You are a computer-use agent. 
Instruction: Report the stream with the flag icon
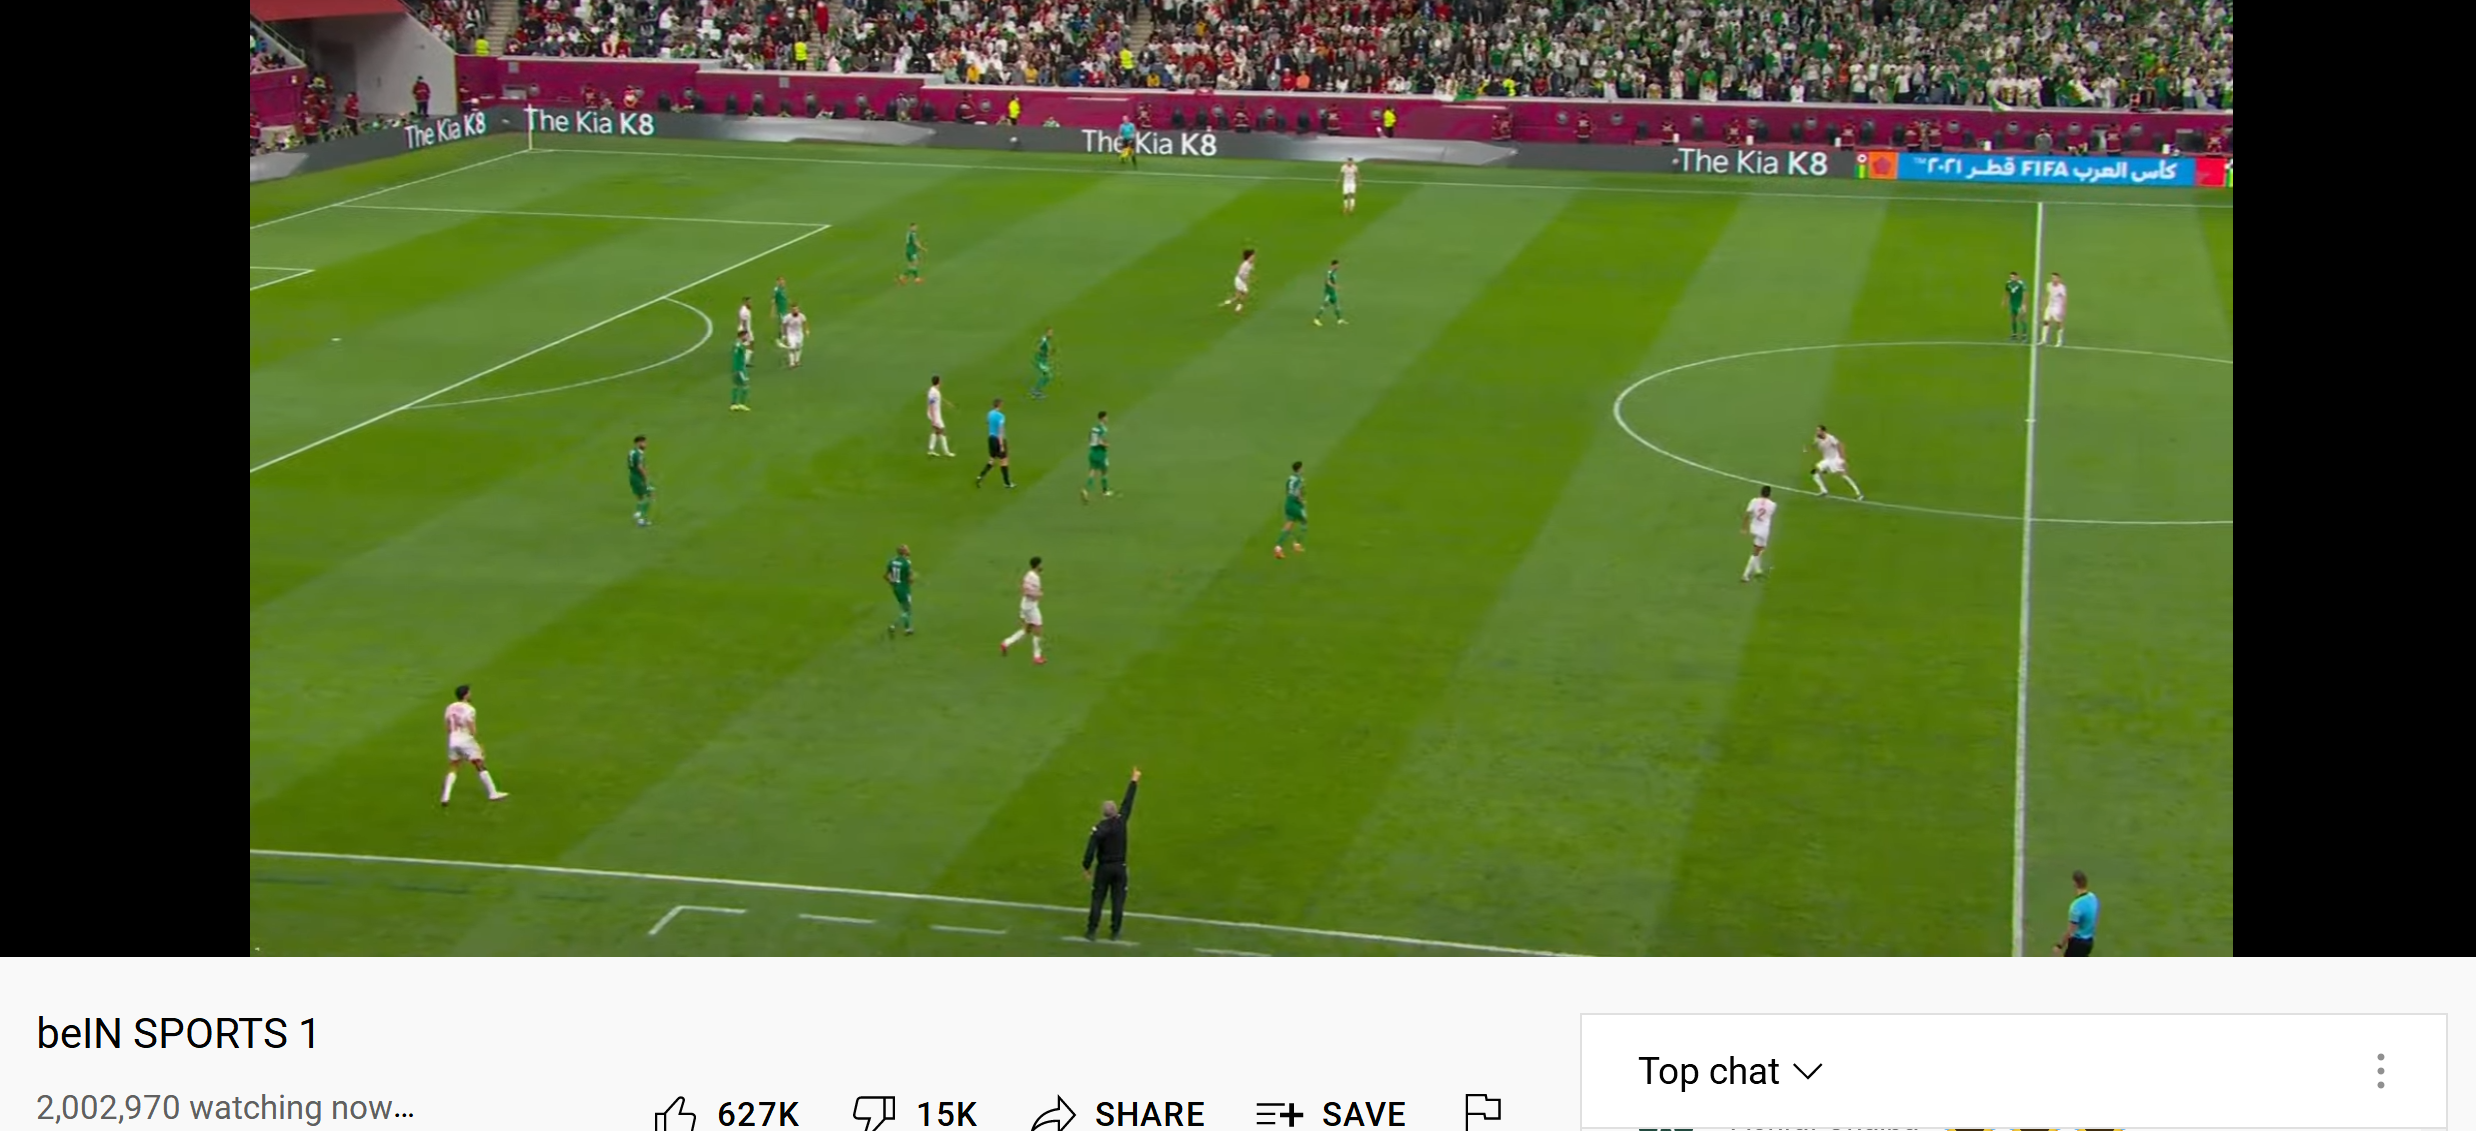pyautogui.click(x=1483, y=1113)
